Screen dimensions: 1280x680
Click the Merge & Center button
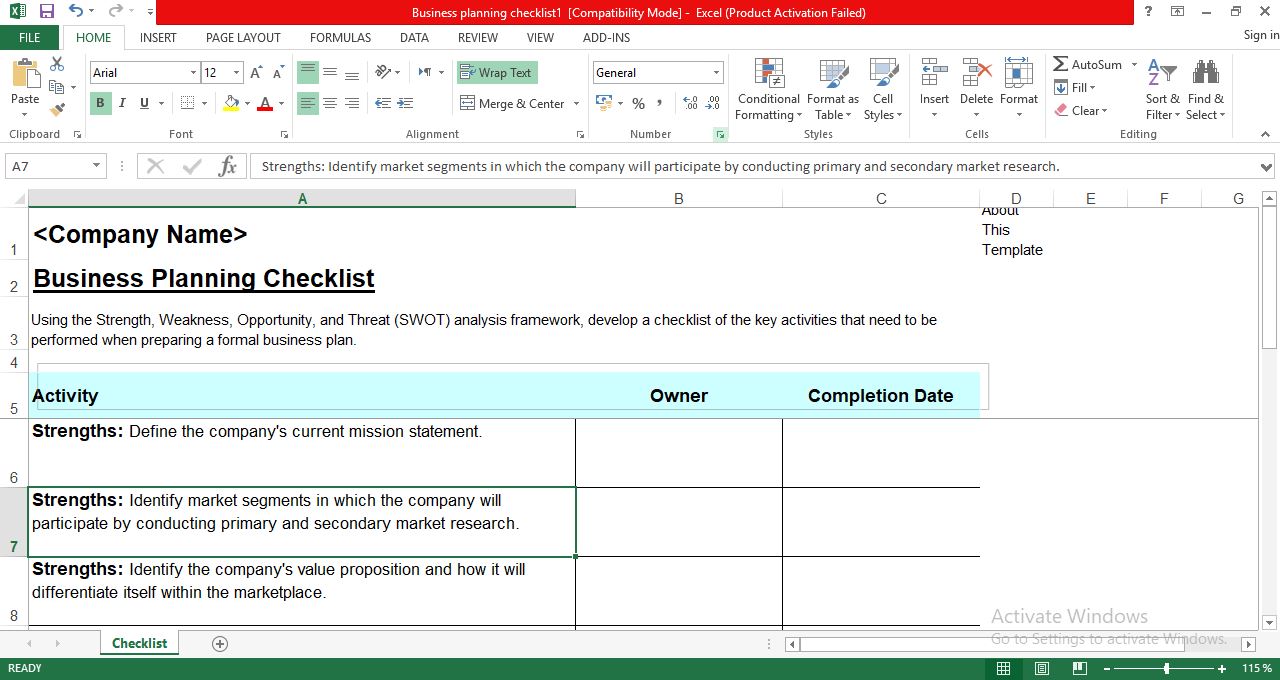click(512, 103)
